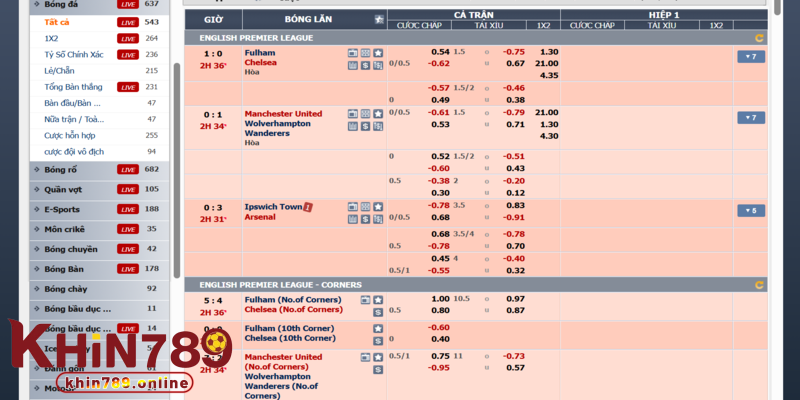Click the Arsenal team name
The height and width of the screenshot is (400, 800).
(260, 217)
